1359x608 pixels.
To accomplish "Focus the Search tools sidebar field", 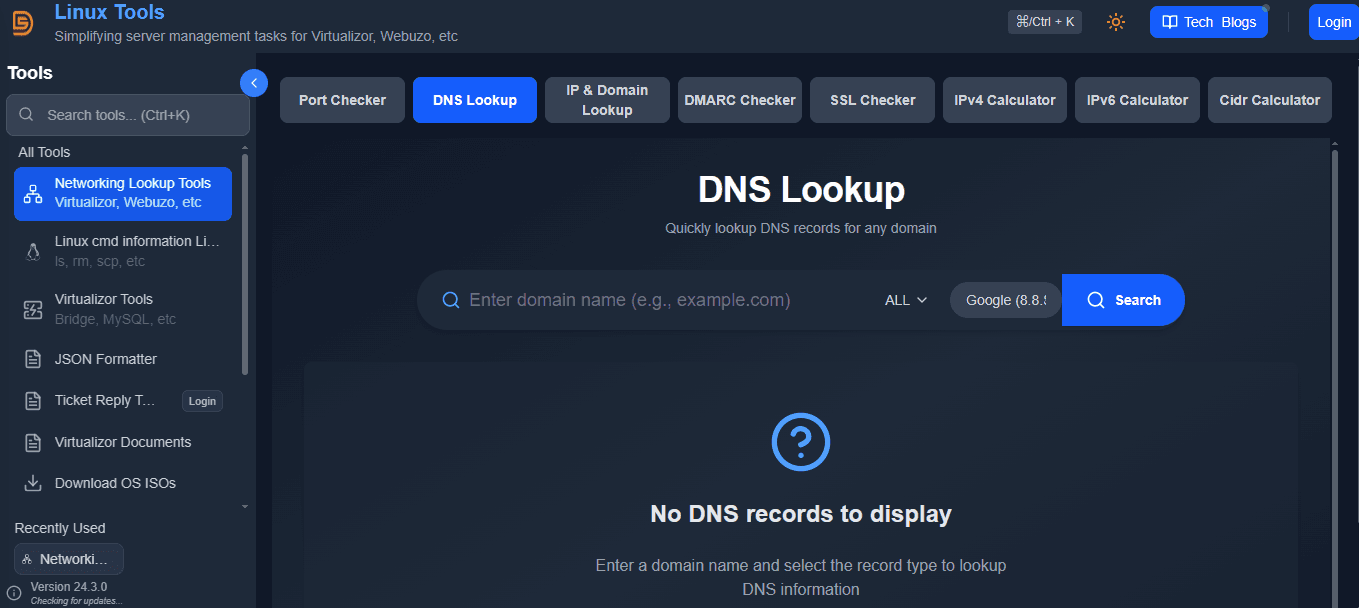I will point(128,115).
